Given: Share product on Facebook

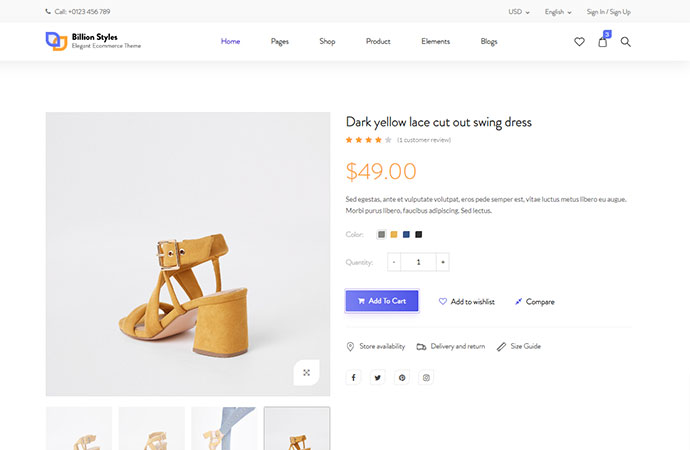Looking at the screenshot, I should pos(354,377).
